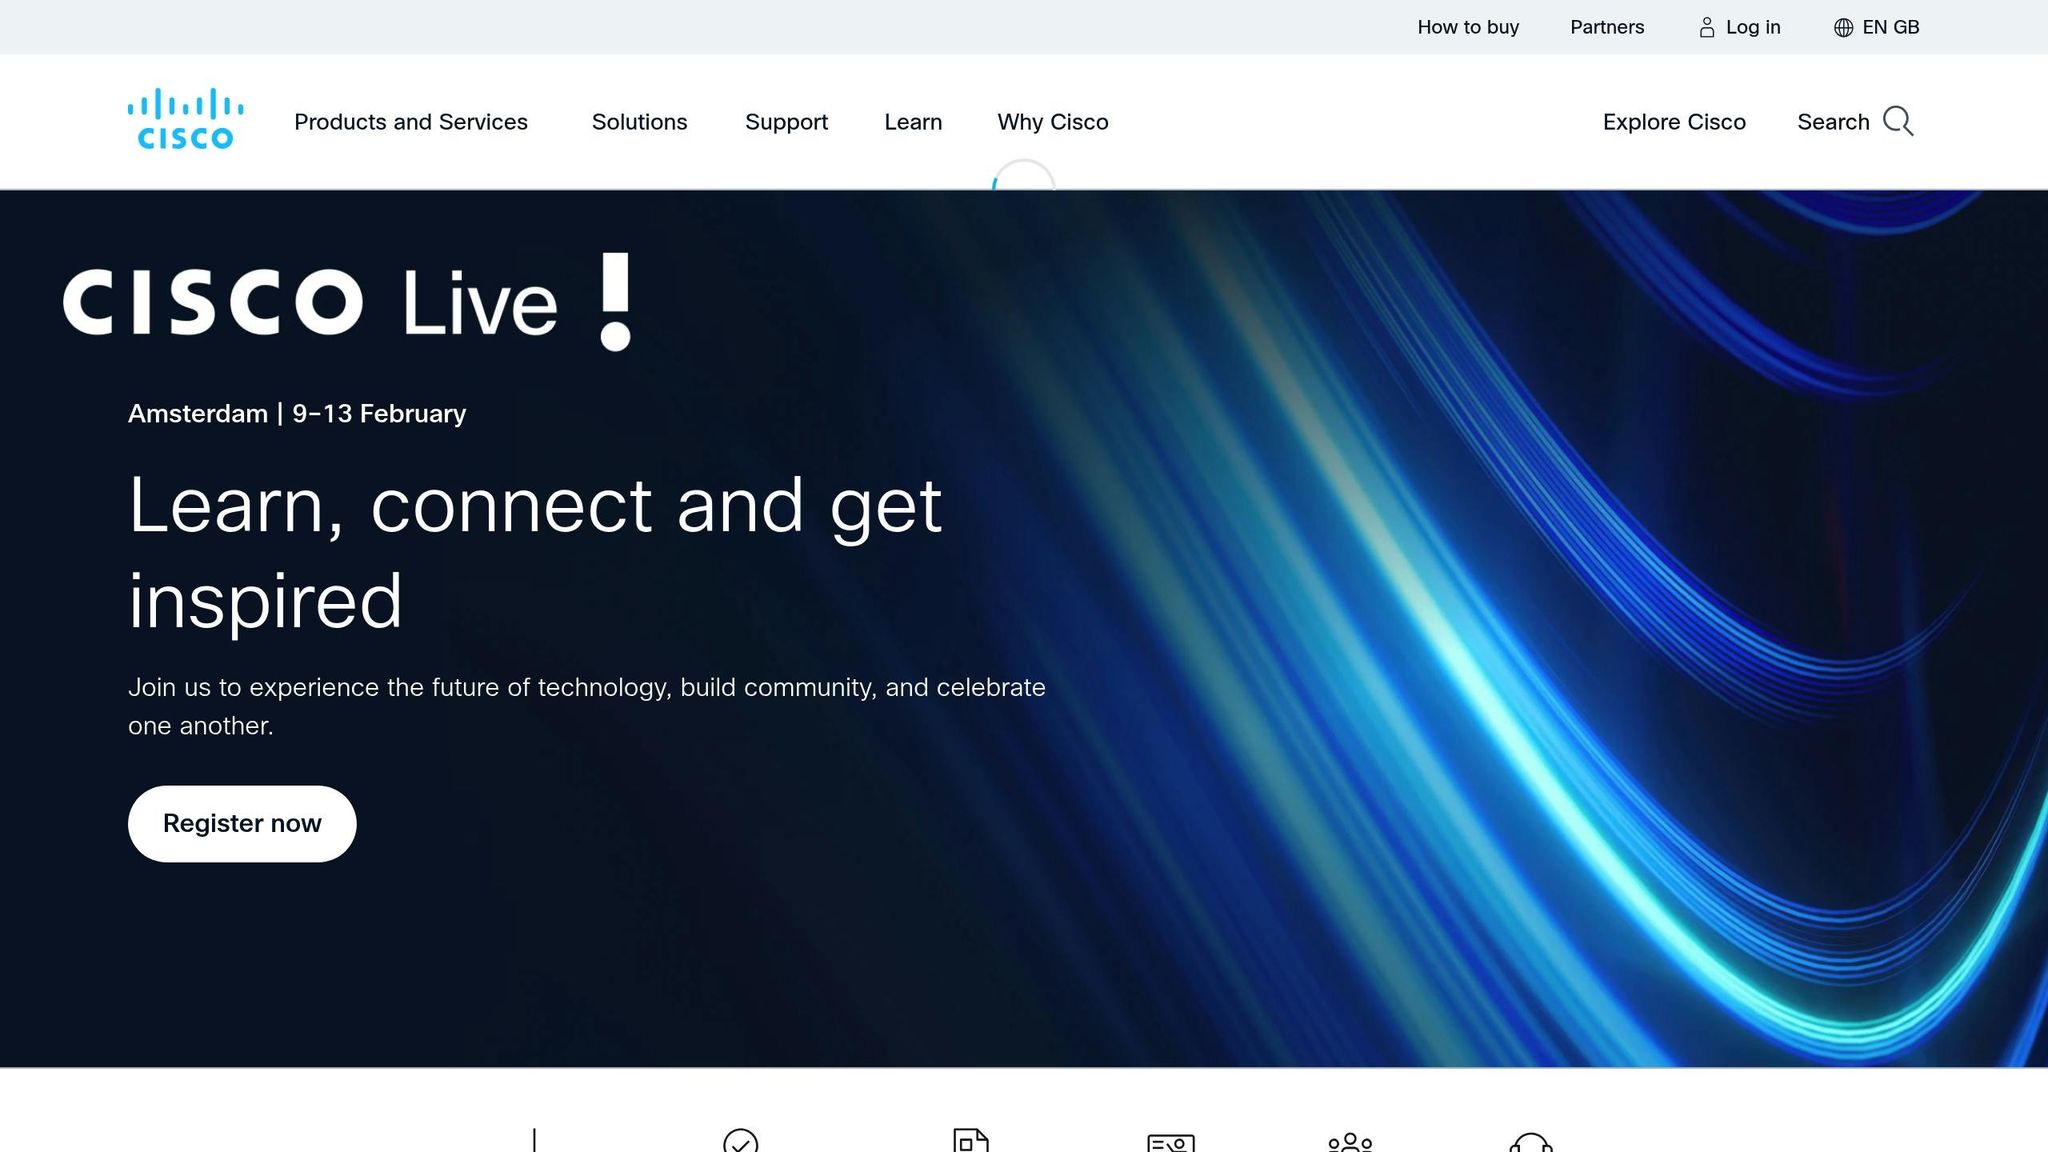2048x1152 pixels.
Task: Open the EN GB language selector
Action: pyautogui.click(x=1890, y=28)
